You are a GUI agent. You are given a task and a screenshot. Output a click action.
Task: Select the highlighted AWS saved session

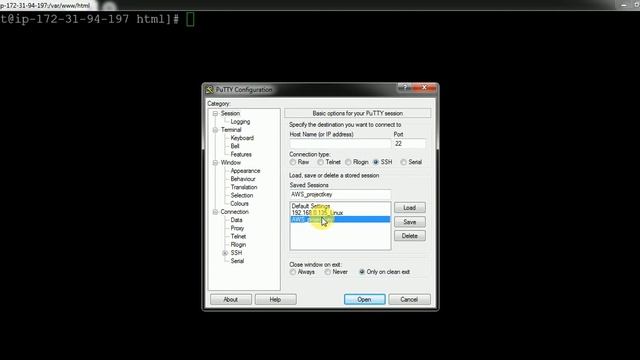click(x=340, y=220)
